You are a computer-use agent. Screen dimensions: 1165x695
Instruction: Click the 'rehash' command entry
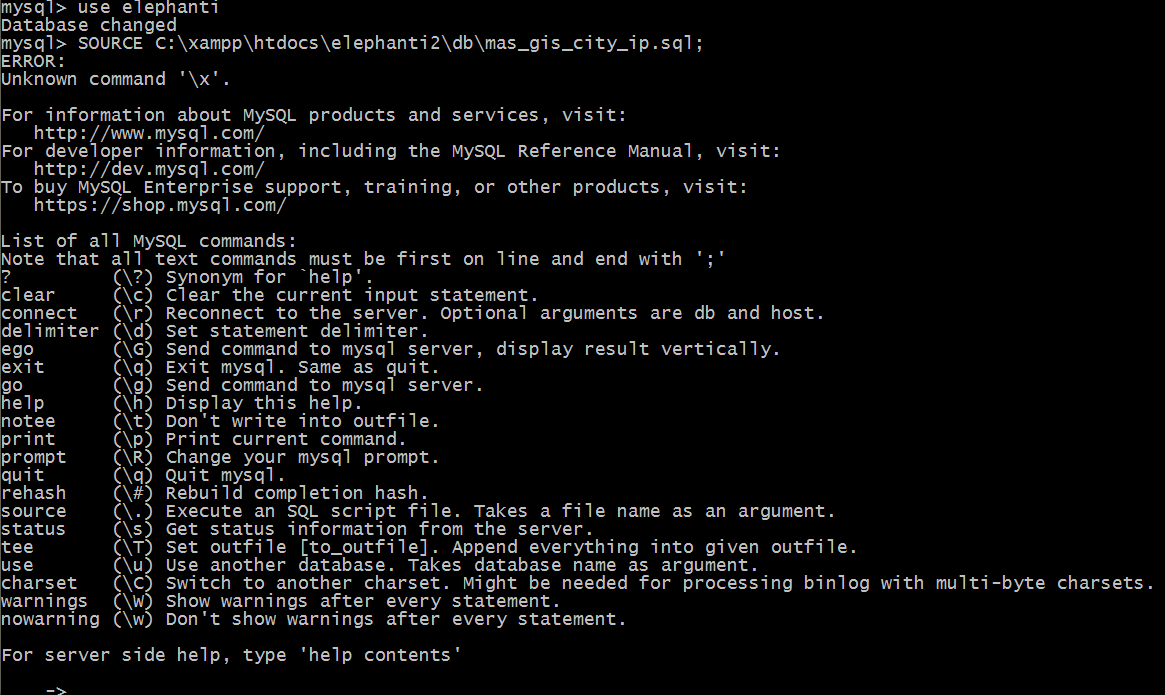[x=33, y=493]
